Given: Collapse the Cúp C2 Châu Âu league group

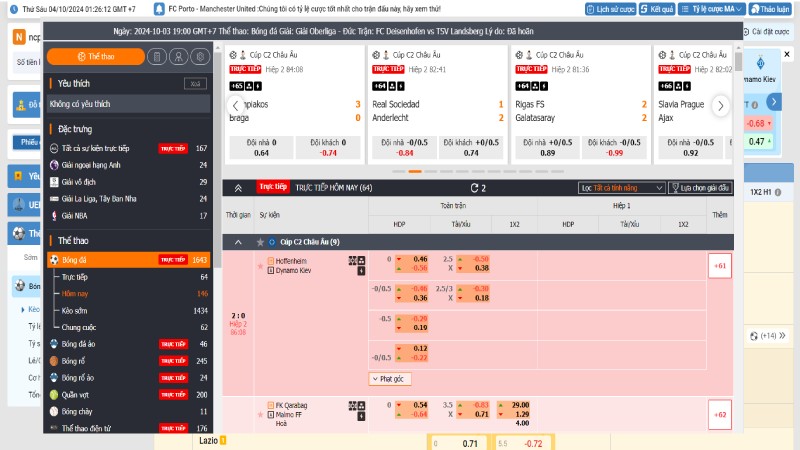Looking at the screenshot, I should (238, 242).
